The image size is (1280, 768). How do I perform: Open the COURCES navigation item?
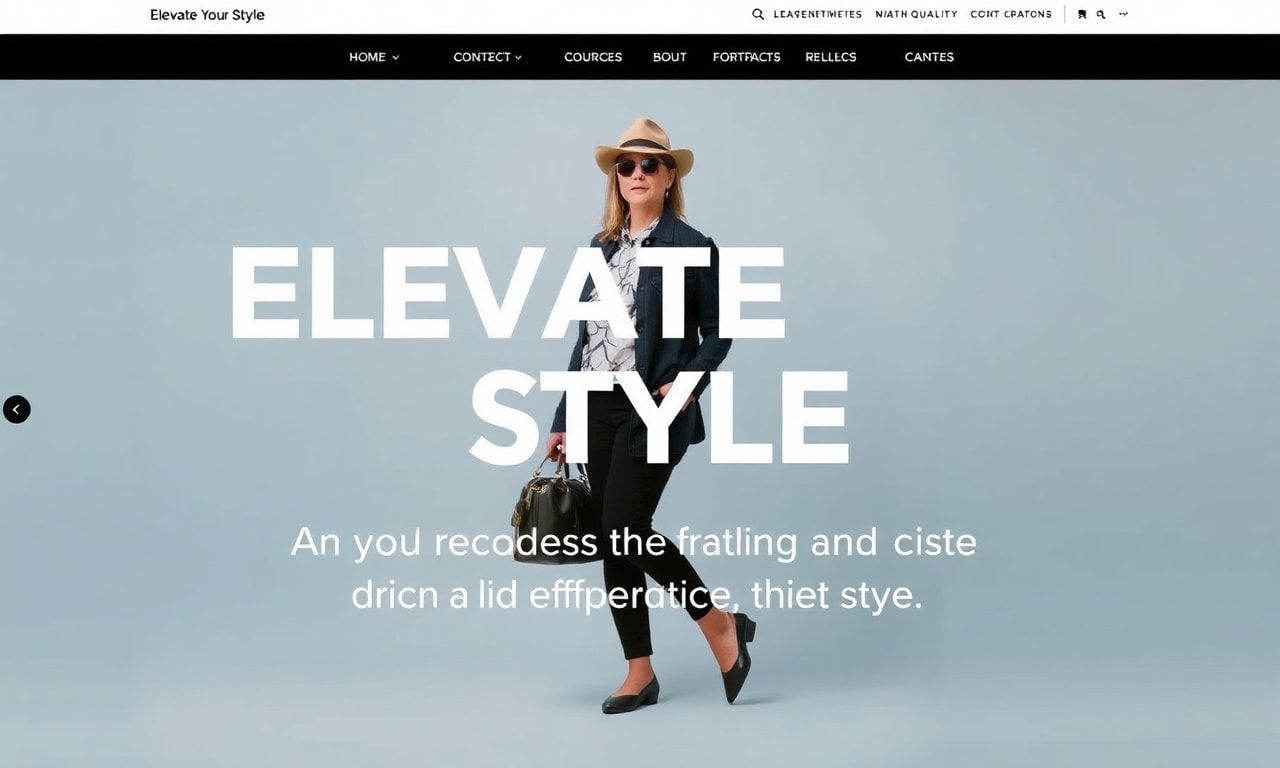(x=593, y=57)
